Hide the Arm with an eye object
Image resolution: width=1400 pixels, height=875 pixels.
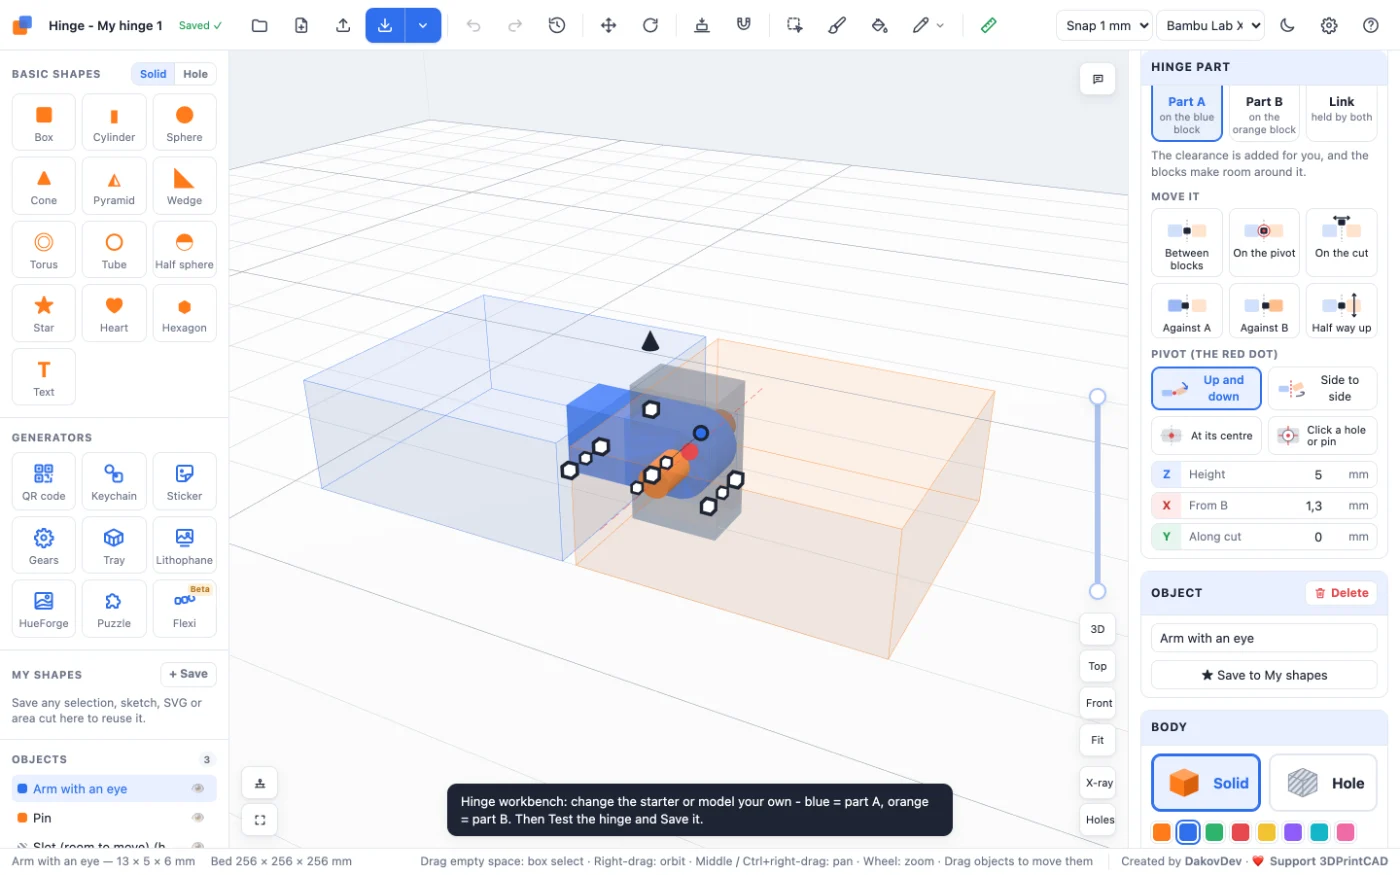(198, 789)
